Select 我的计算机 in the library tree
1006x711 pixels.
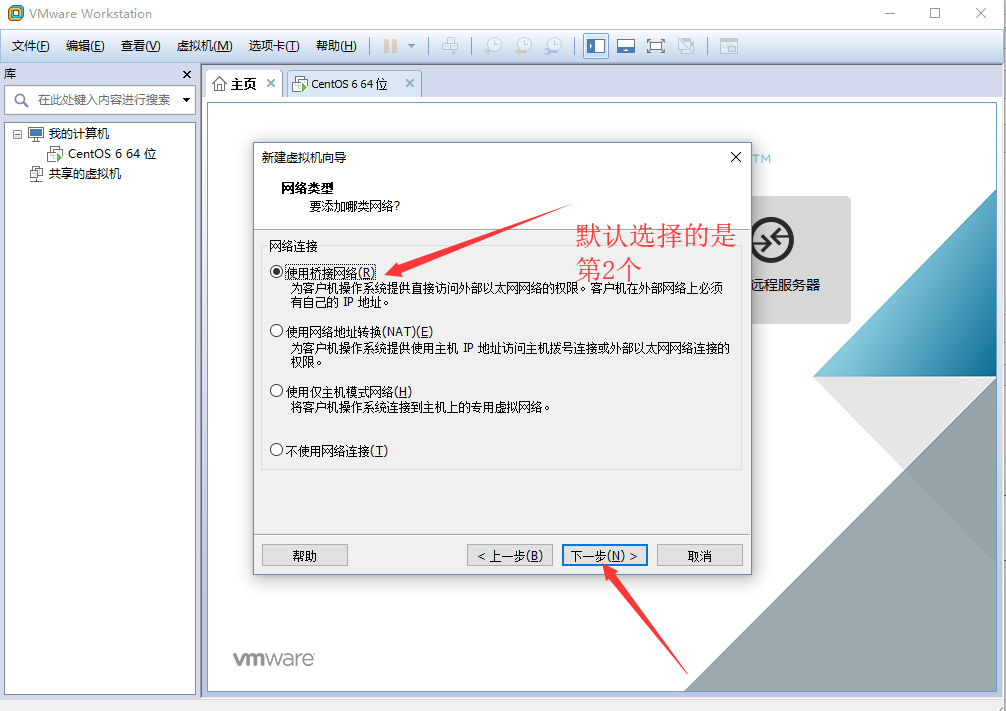click(x=79, y=133)
